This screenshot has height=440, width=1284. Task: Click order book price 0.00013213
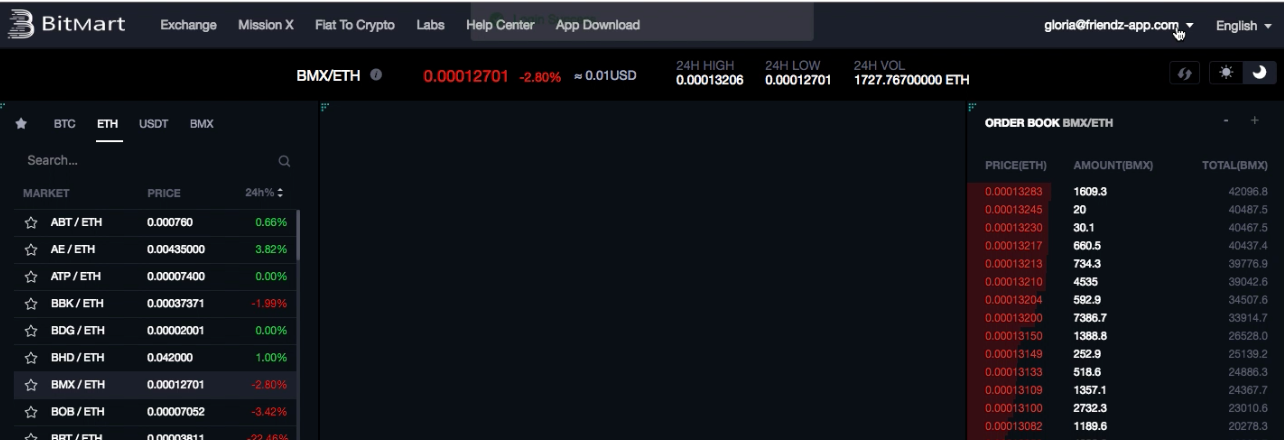click(x=1014, y=264)
